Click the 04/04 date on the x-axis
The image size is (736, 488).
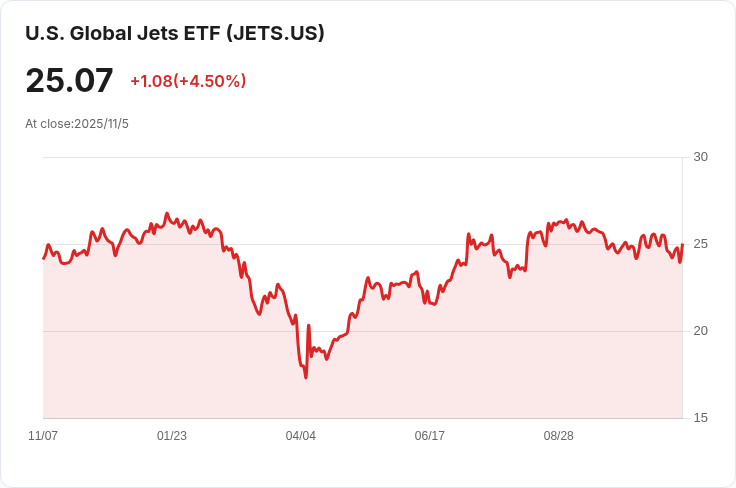tap(301, 436)
